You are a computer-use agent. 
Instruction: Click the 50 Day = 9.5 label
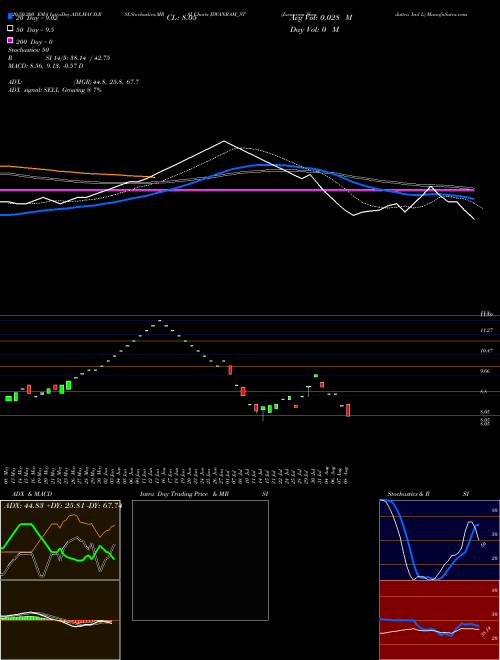35,30
